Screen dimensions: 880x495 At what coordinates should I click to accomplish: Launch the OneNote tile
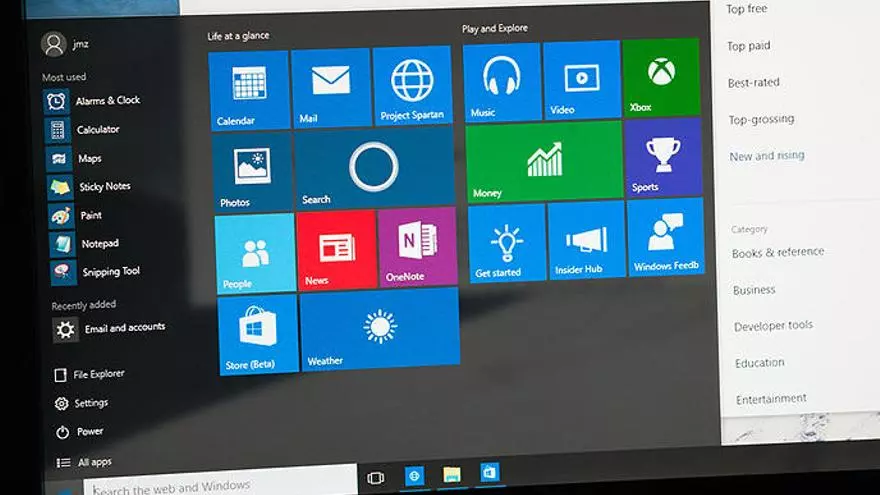coord(417,247)
